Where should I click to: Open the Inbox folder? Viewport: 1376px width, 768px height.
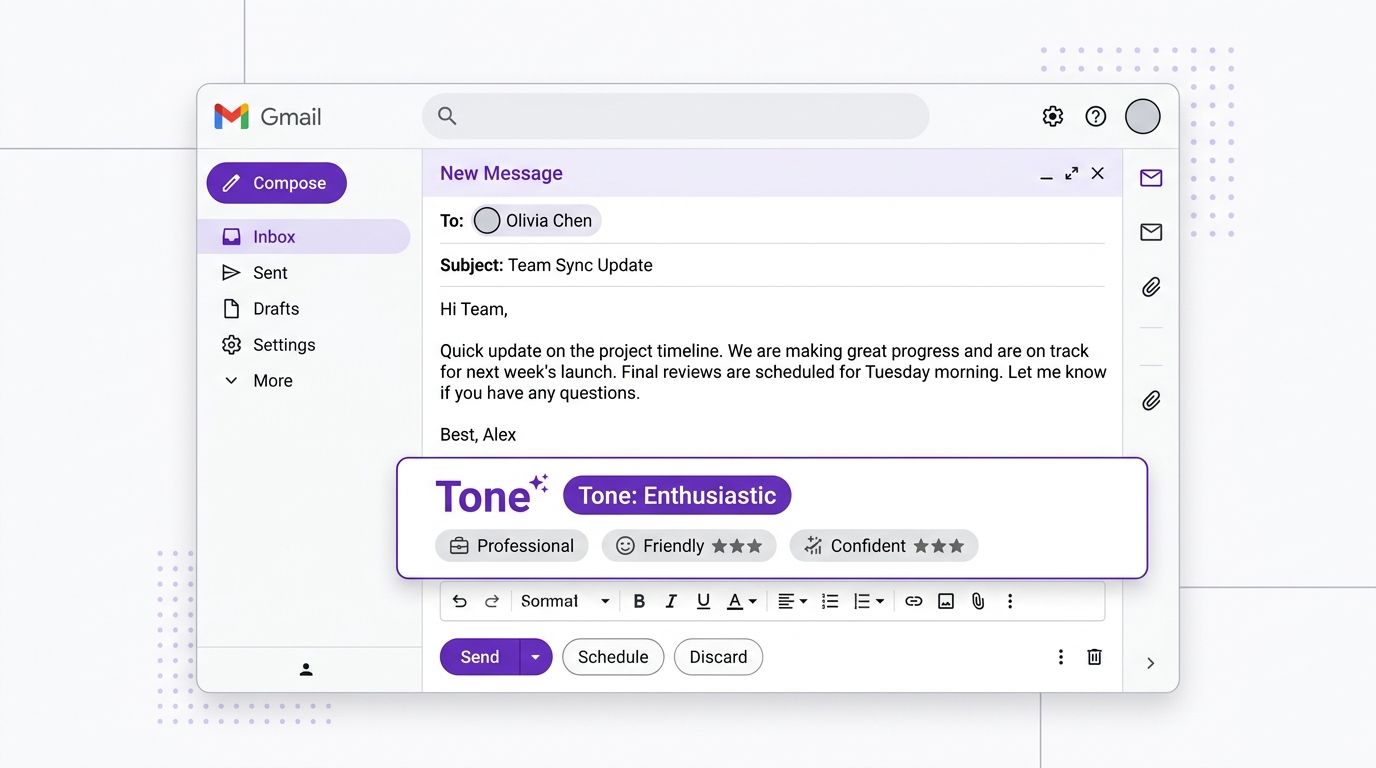pos(303,237)
